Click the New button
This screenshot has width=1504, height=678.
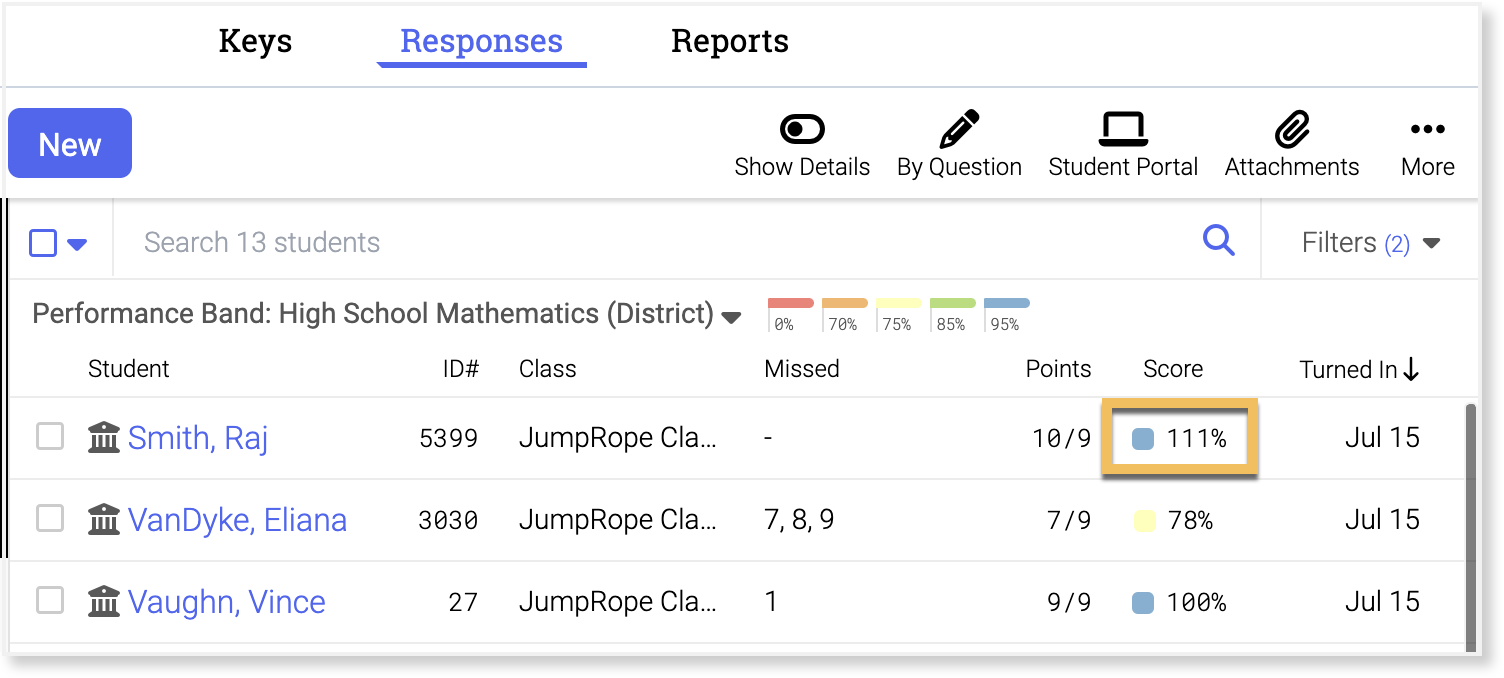70,144
